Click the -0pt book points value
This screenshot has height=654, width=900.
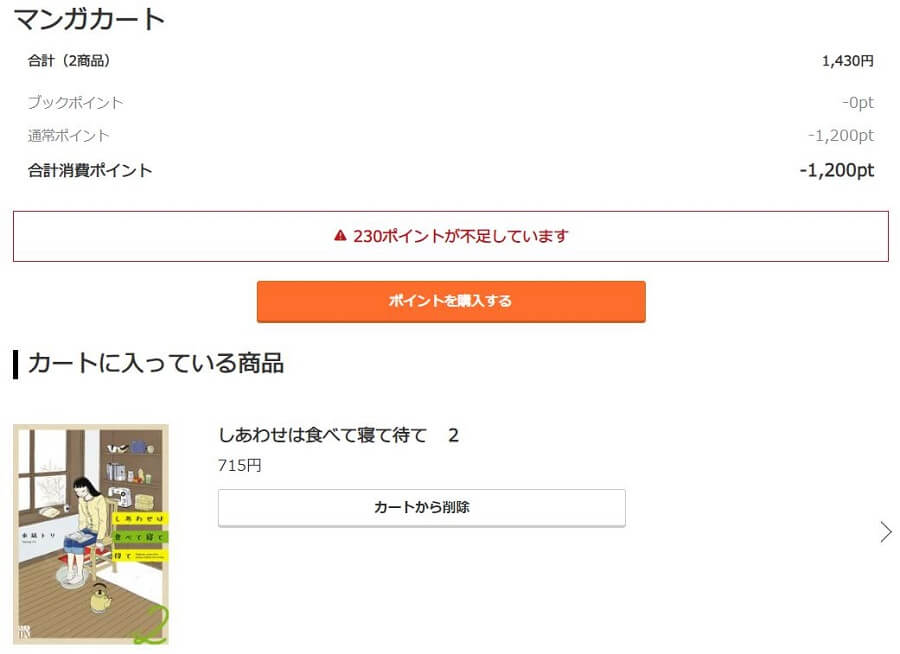click(858, 102)
